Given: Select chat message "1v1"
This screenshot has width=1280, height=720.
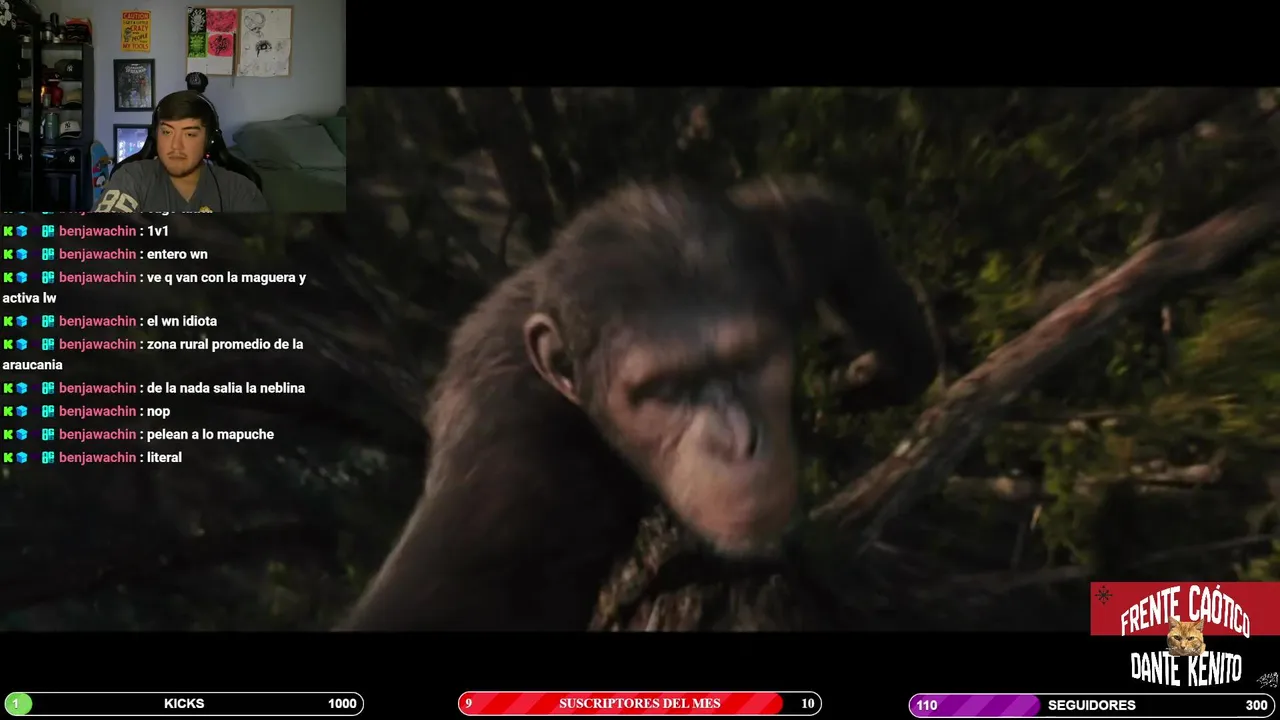Looking at the screenshot, I should pyautogui.click(x=158, y=231).
